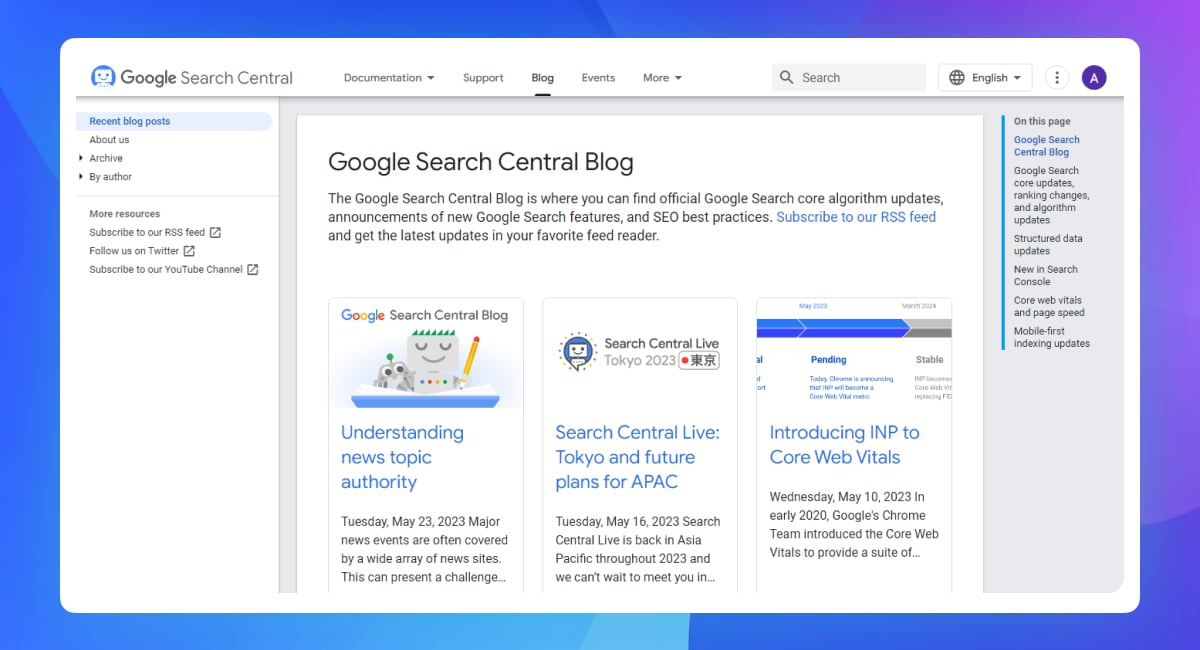Expand the By author section
The image size is (1200, 650).
coord(81,177)
